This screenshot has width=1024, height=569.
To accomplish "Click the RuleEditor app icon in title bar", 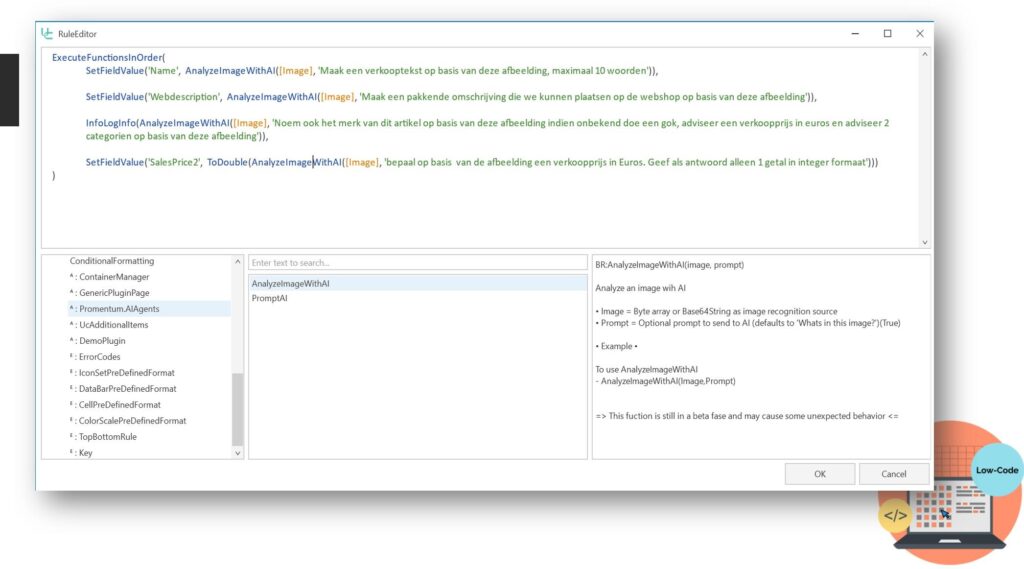I will tap(47, 33).
